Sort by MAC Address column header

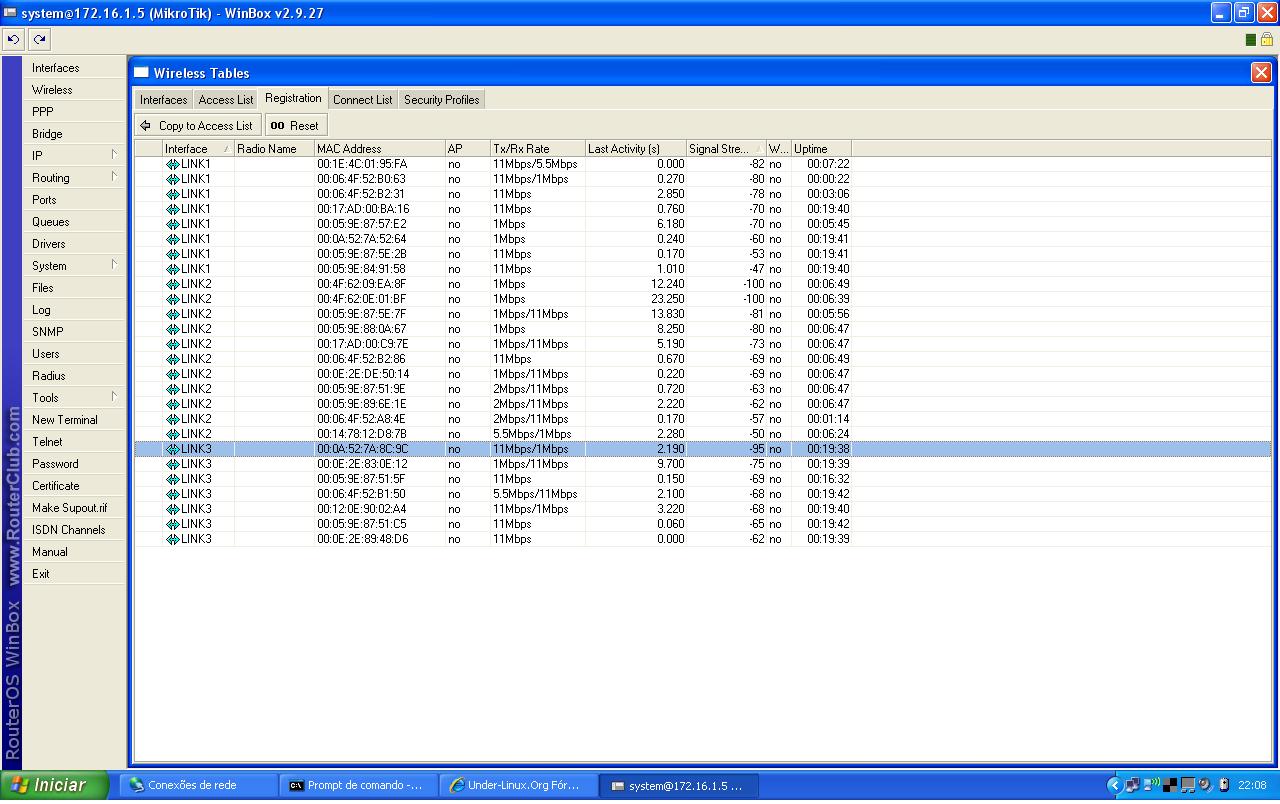coord(380,149)
